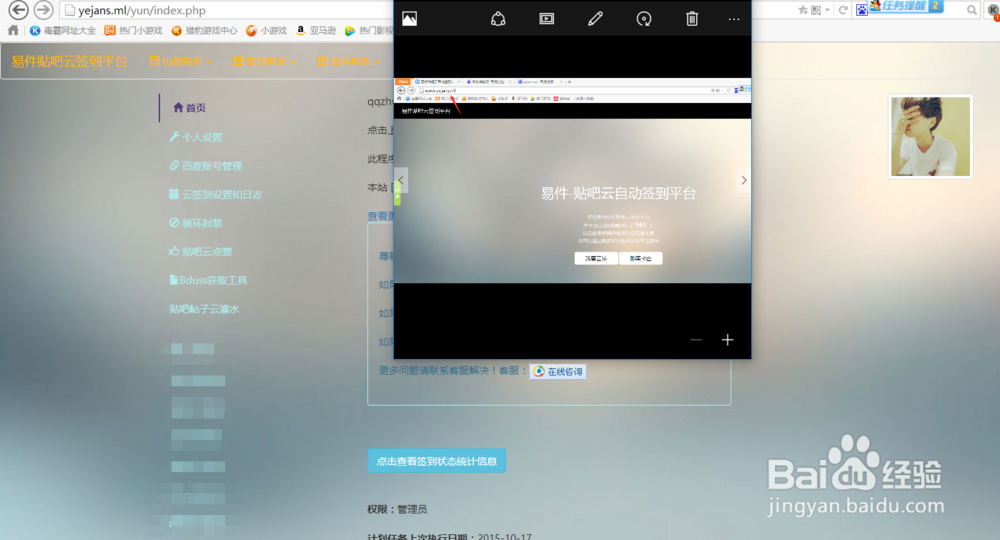The height and width of the screenshot is (540, 1000).
Task: Click the bookmark star icon in address bar
Action: pos(803,10)
